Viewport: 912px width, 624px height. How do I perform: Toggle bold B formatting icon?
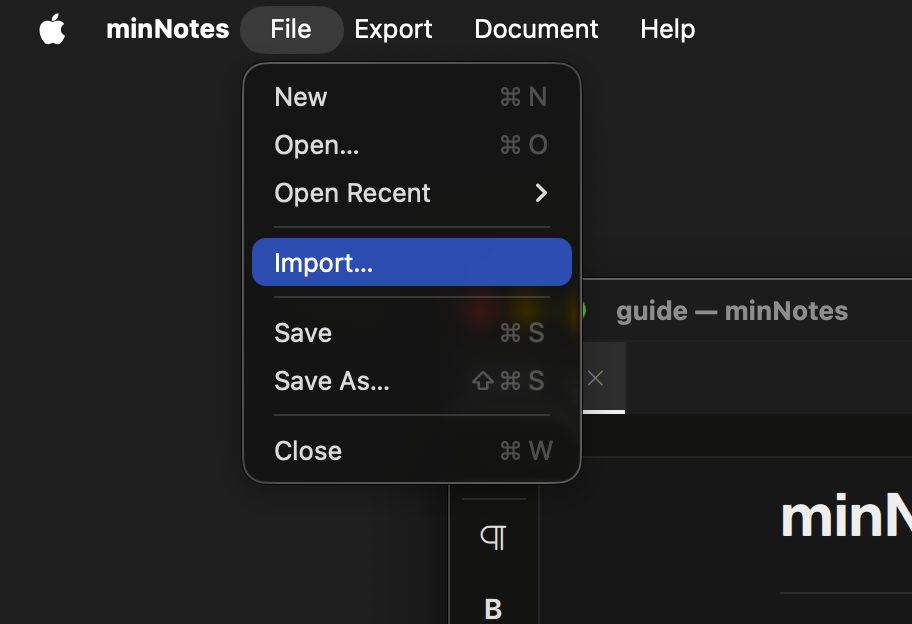pos(493,609)
